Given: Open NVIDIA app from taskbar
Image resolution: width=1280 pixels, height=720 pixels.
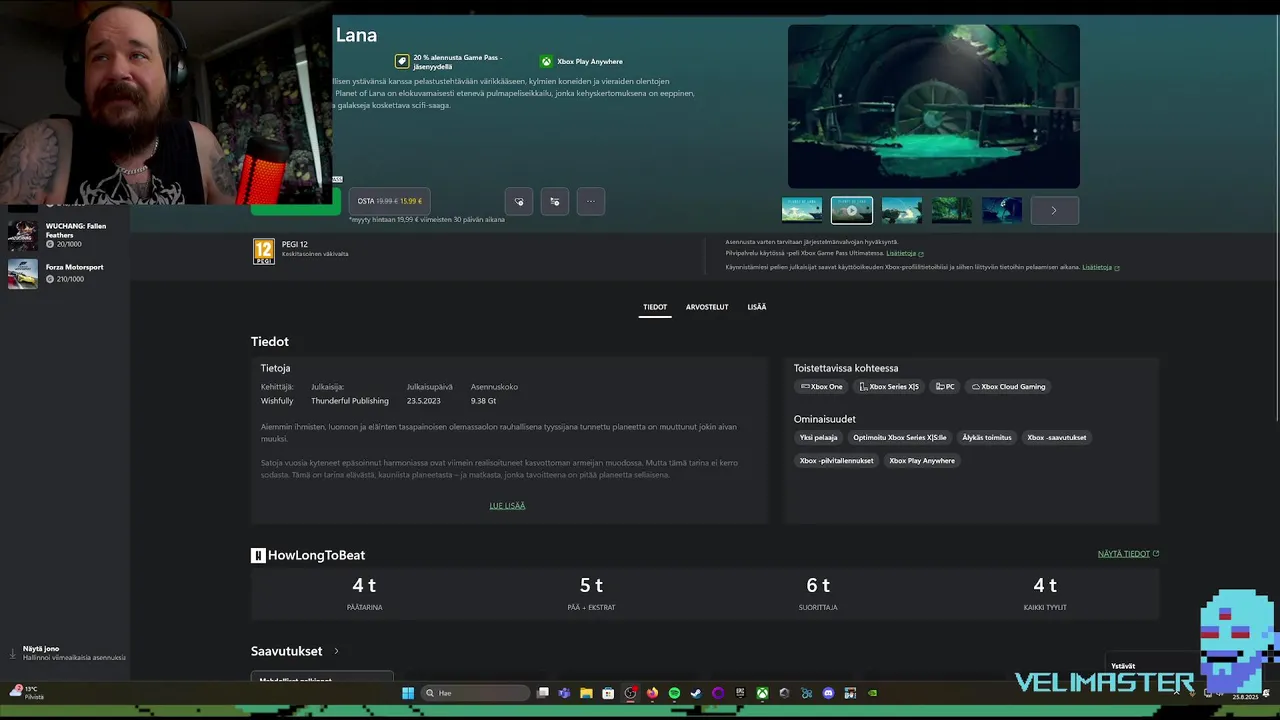Looking at the screenshot, I should (872, 693).
